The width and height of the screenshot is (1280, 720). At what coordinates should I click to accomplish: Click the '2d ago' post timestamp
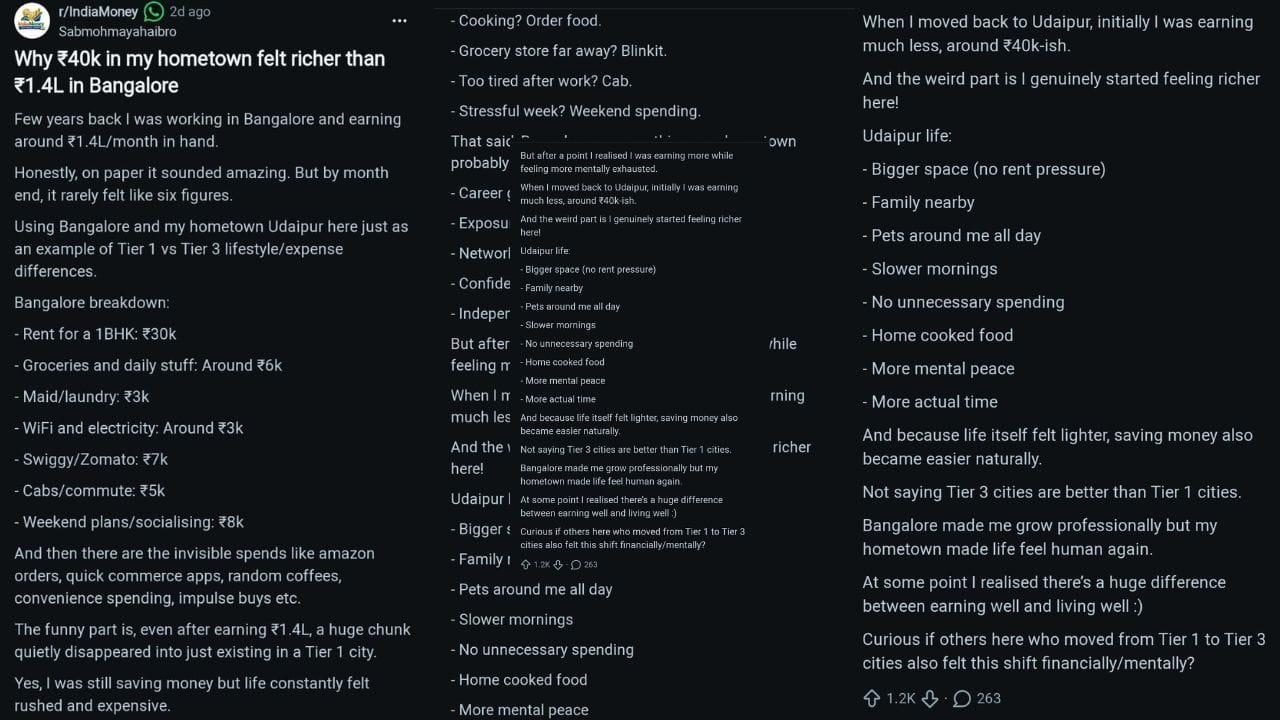click(190, 12)
